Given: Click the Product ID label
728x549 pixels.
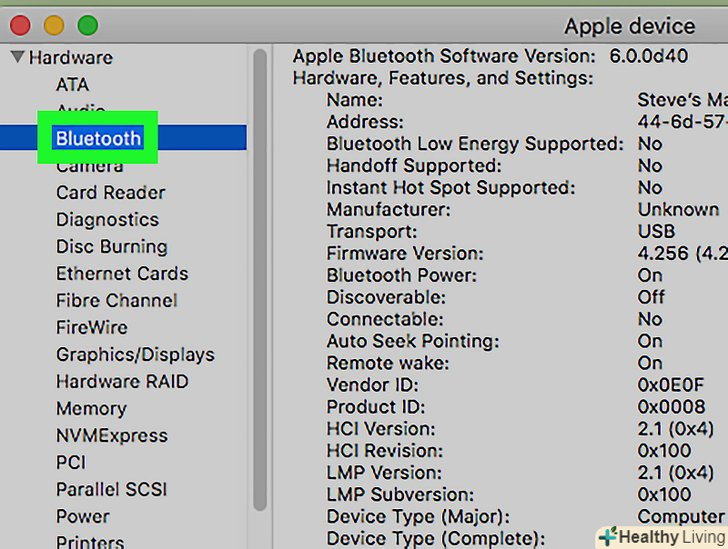Looking at the screenshot, I should point(376,407).
